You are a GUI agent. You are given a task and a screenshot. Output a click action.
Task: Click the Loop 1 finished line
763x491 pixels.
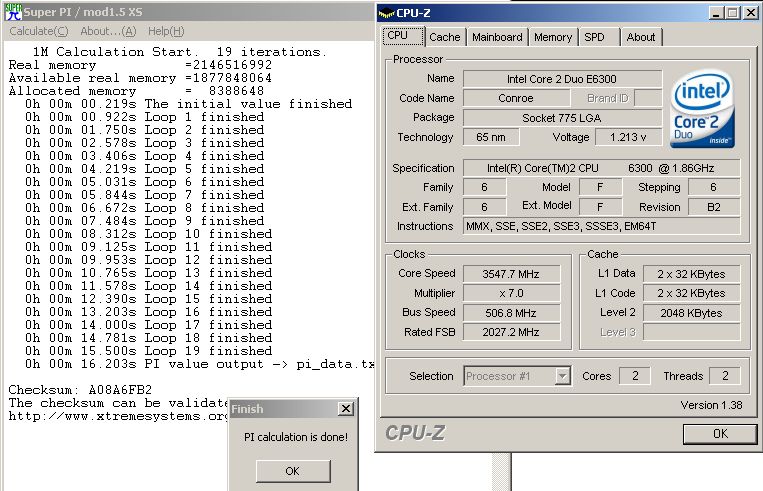point(145,117)
